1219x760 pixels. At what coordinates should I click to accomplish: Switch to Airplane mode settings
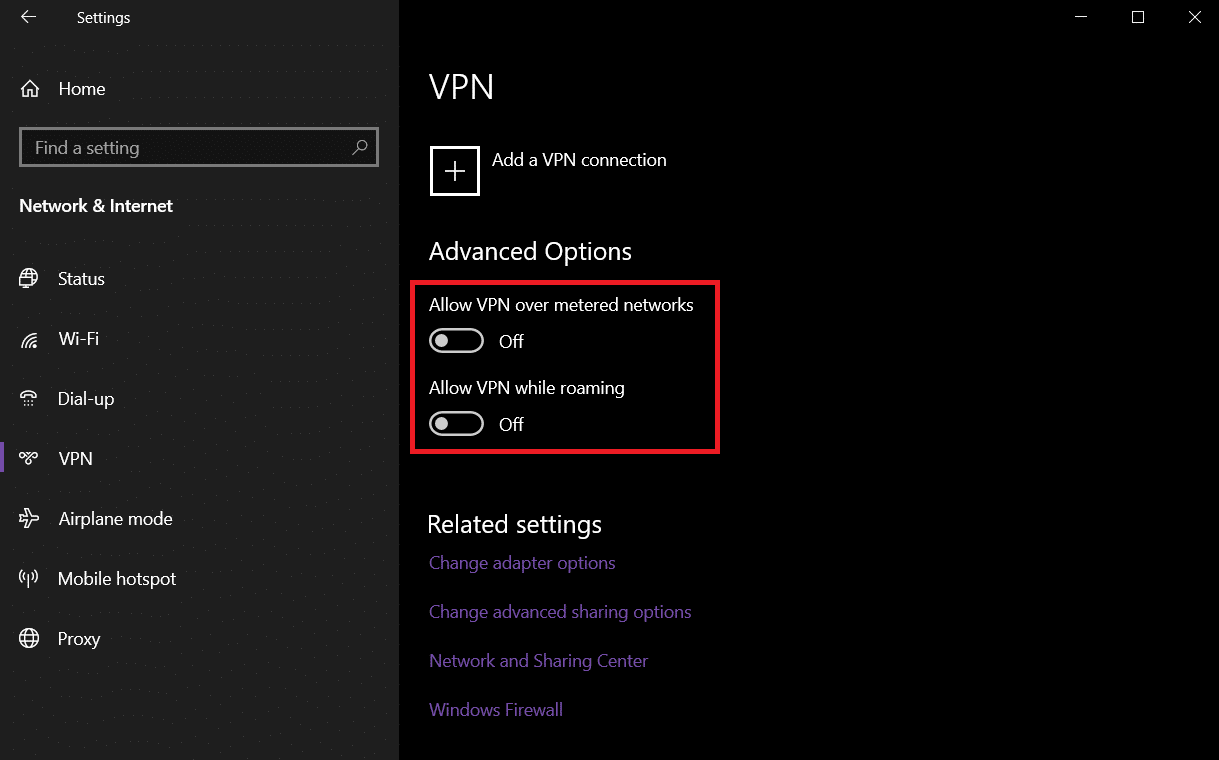[115, 519]
